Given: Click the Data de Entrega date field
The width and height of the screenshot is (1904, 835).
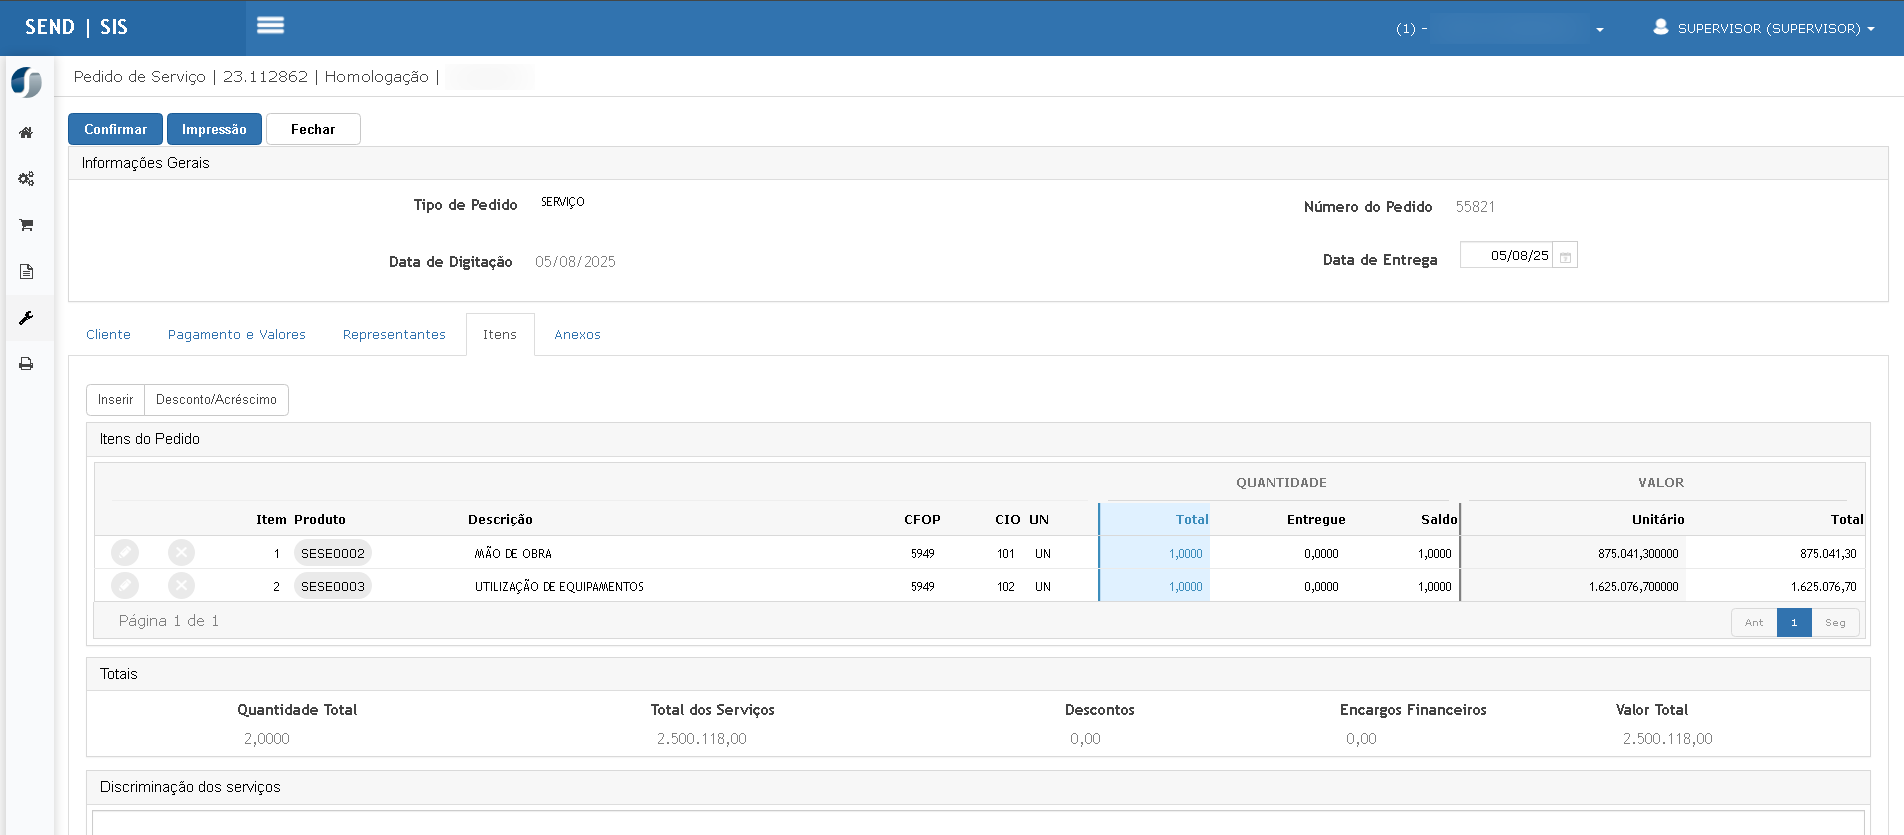Looking at the screenshot, I should click(1506, 256).
